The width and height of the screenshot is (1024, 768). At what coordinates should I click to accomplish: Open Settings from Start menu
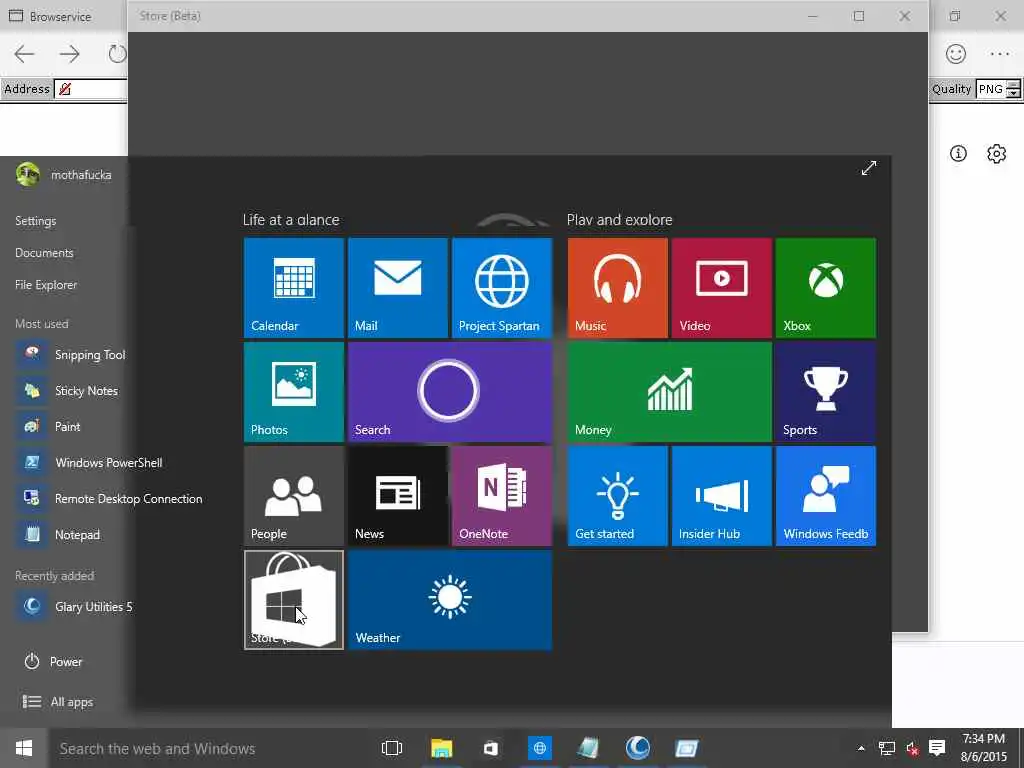coord(36,221)
